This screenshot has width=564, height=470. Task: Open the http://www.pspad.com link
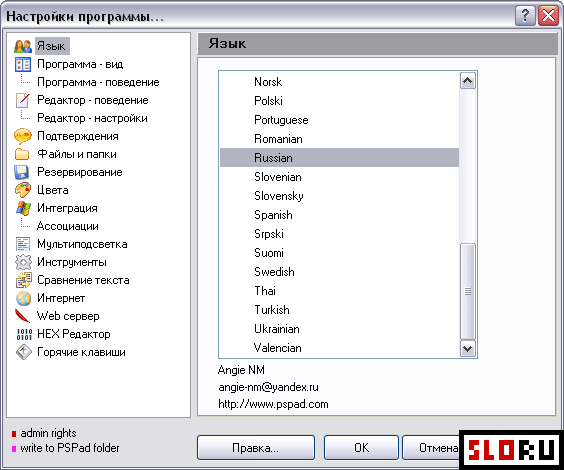(x=273, y=404)
